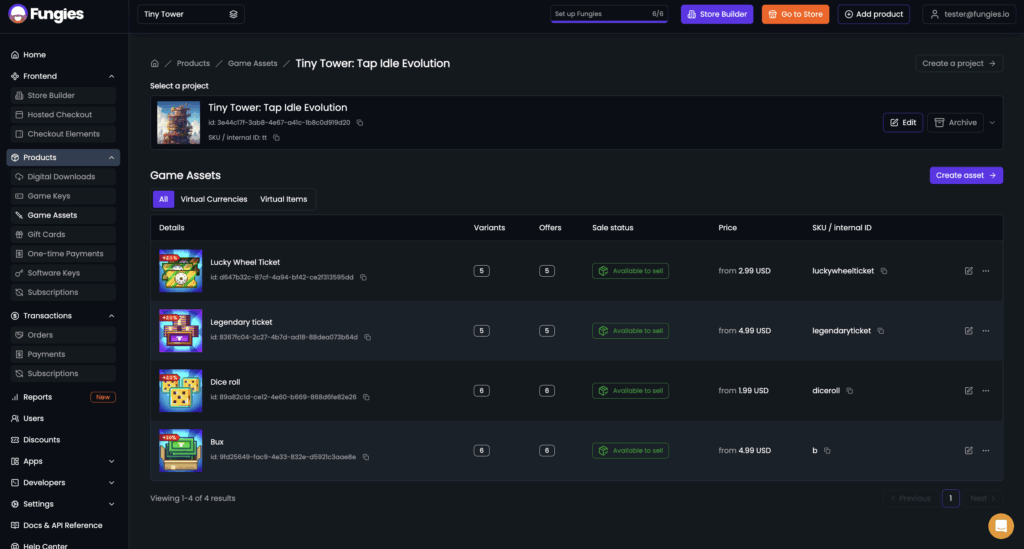Screen dimensions: 1024x549
Task: Open Store Builder in the sidebar
Action: click(63, 95)
